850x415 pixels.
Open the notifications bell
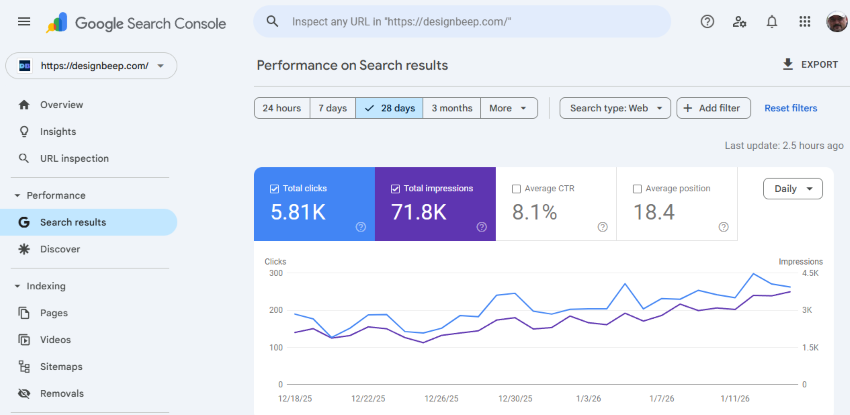pyautogui.click(x=772, y=21)
